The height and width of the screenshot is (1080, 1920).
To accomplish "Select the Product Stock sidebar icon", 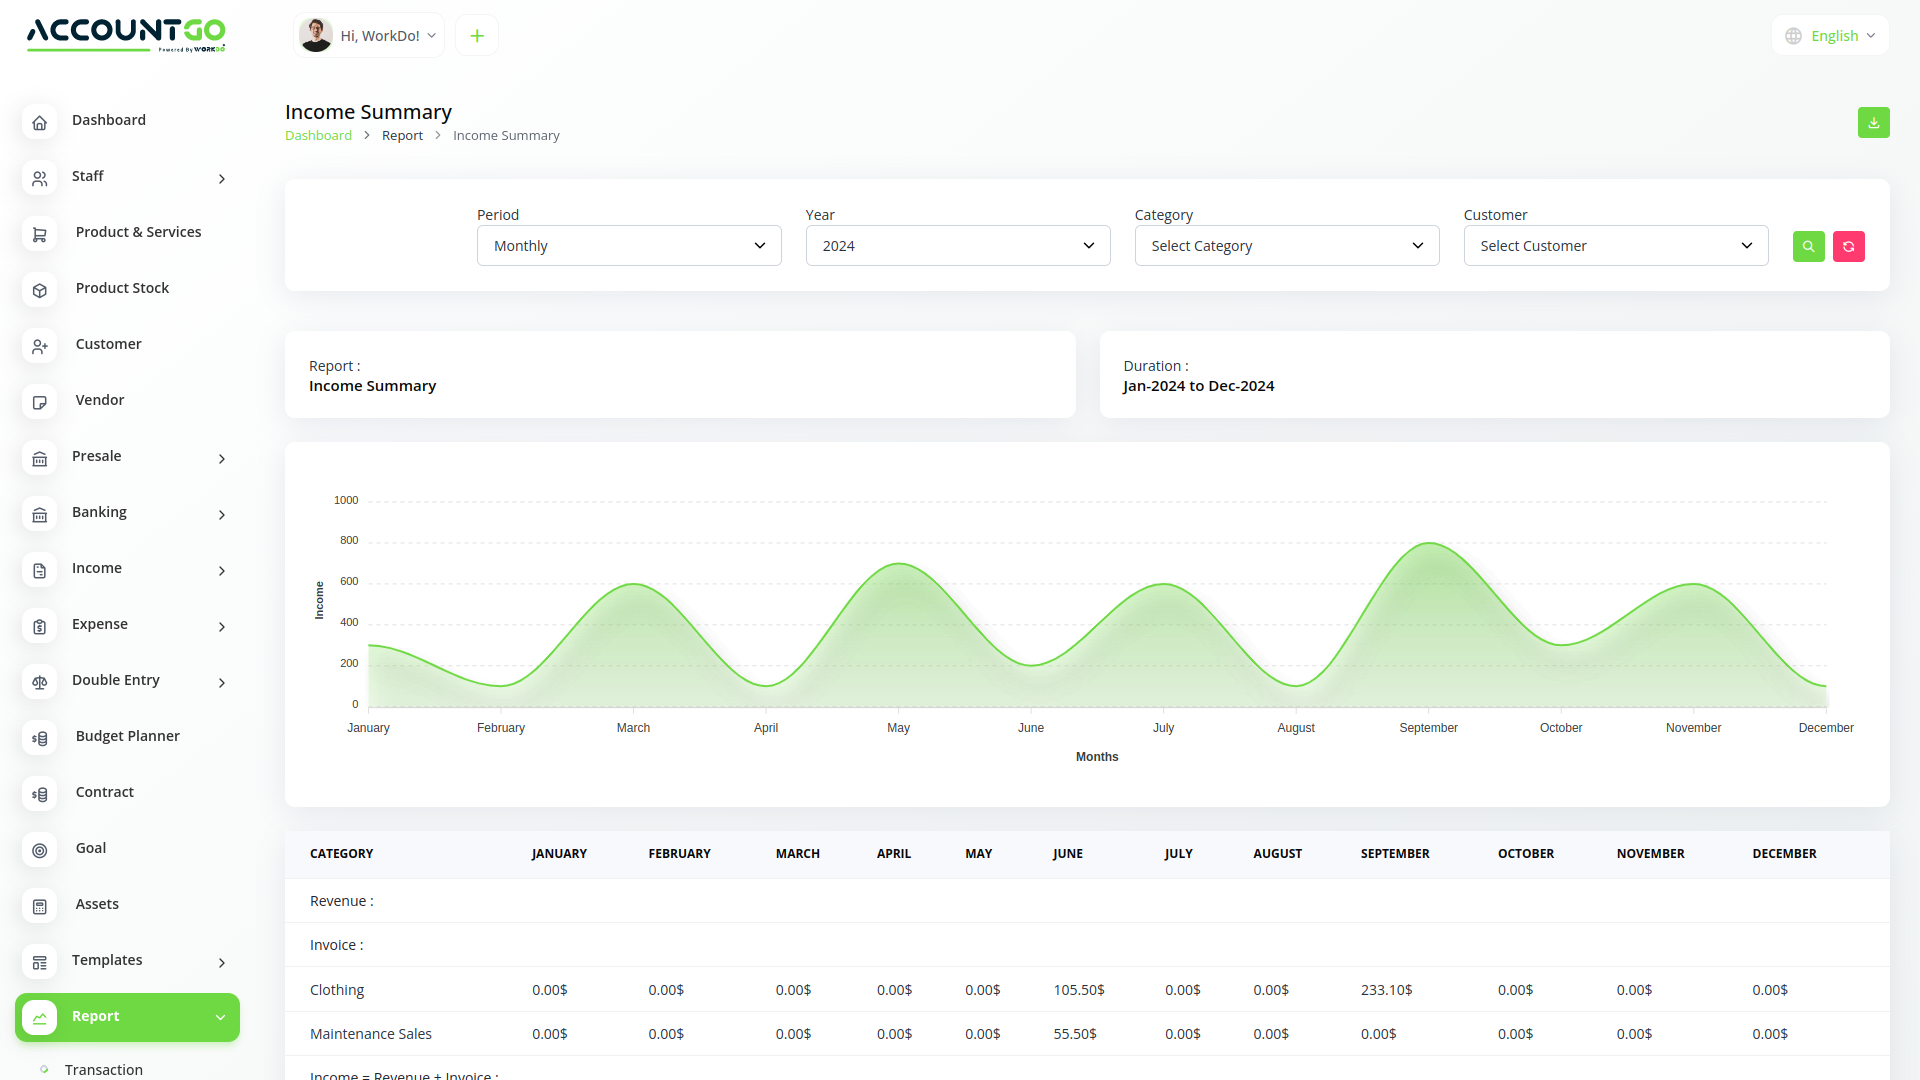I will click(39, 290).
